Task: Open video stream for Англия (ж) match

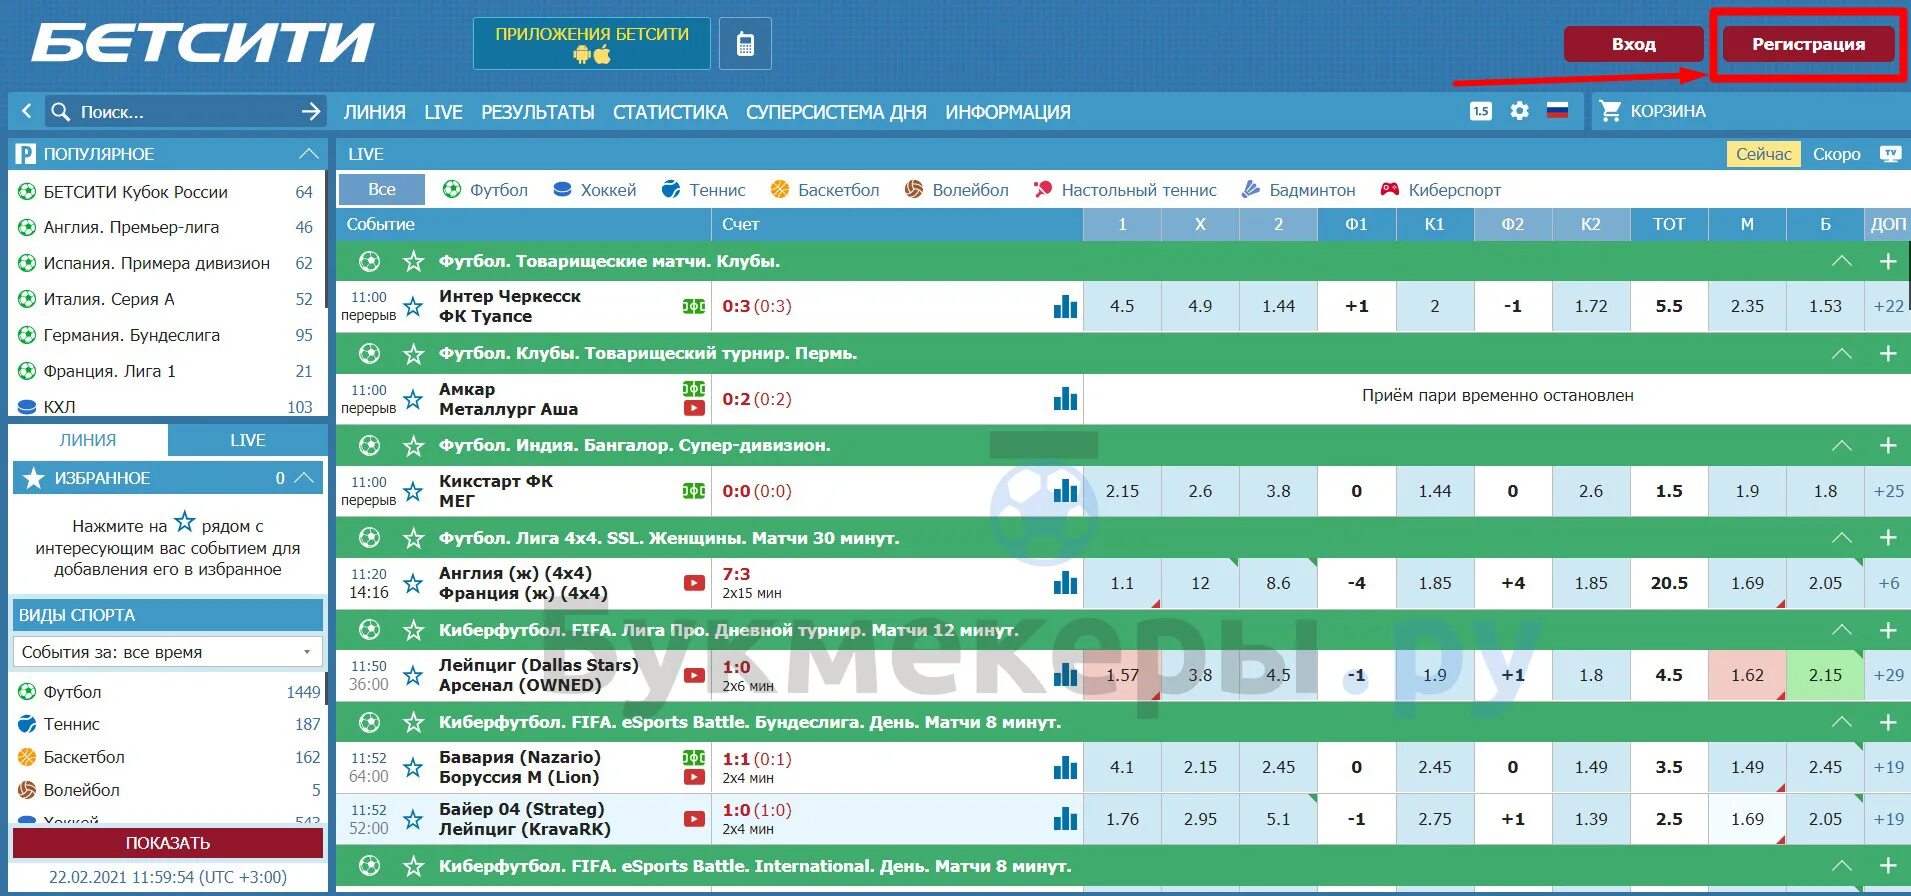Action: 694,583
